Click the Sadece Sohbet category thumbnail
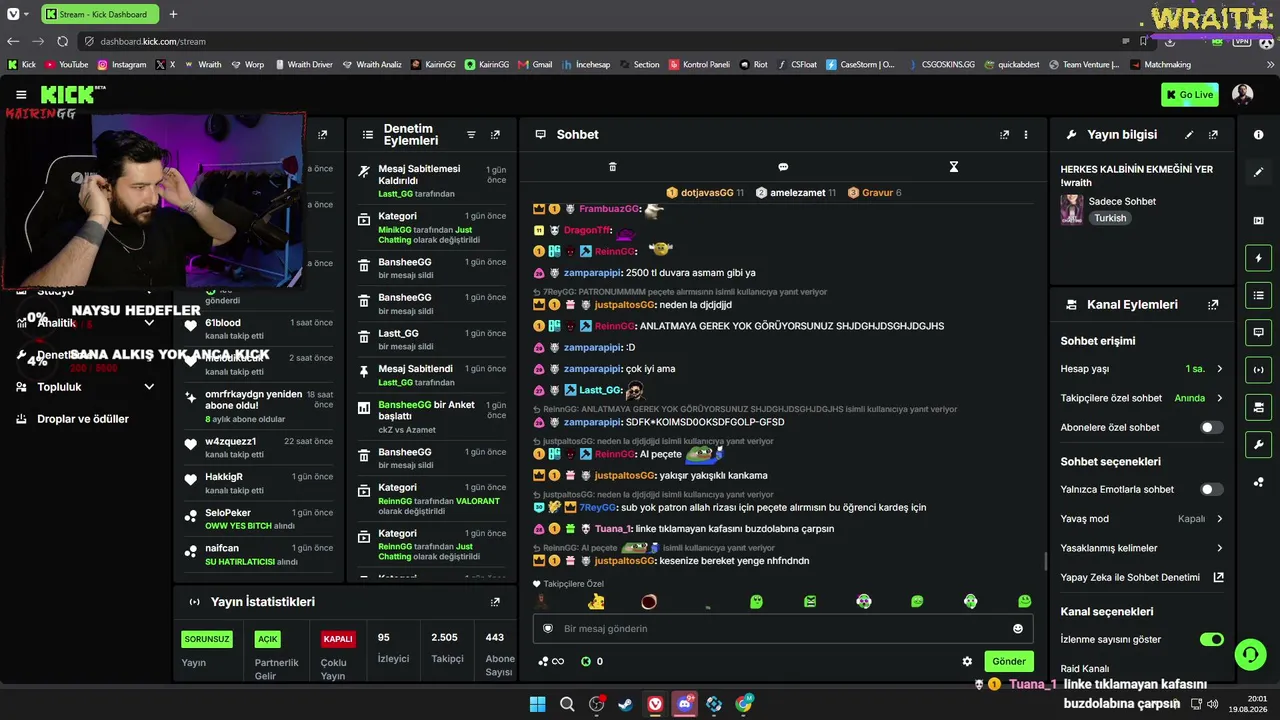The height and width of the screenshot is (720, 1280). tap(1072, 209)
